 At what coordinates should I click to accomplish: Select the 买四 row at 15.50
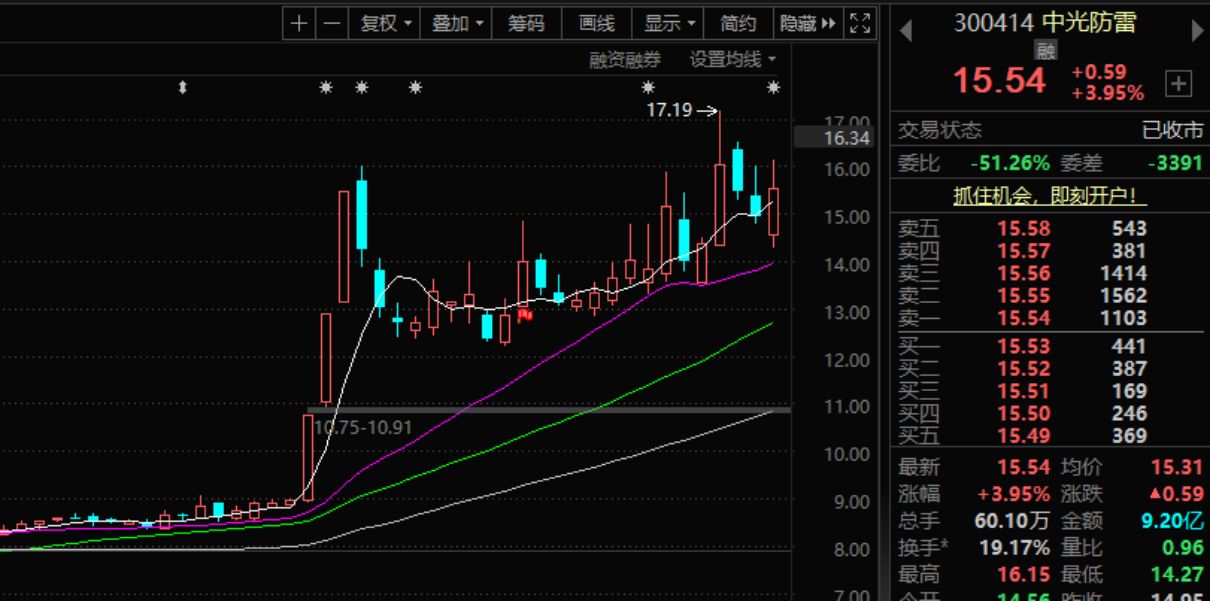(1050, 413)
